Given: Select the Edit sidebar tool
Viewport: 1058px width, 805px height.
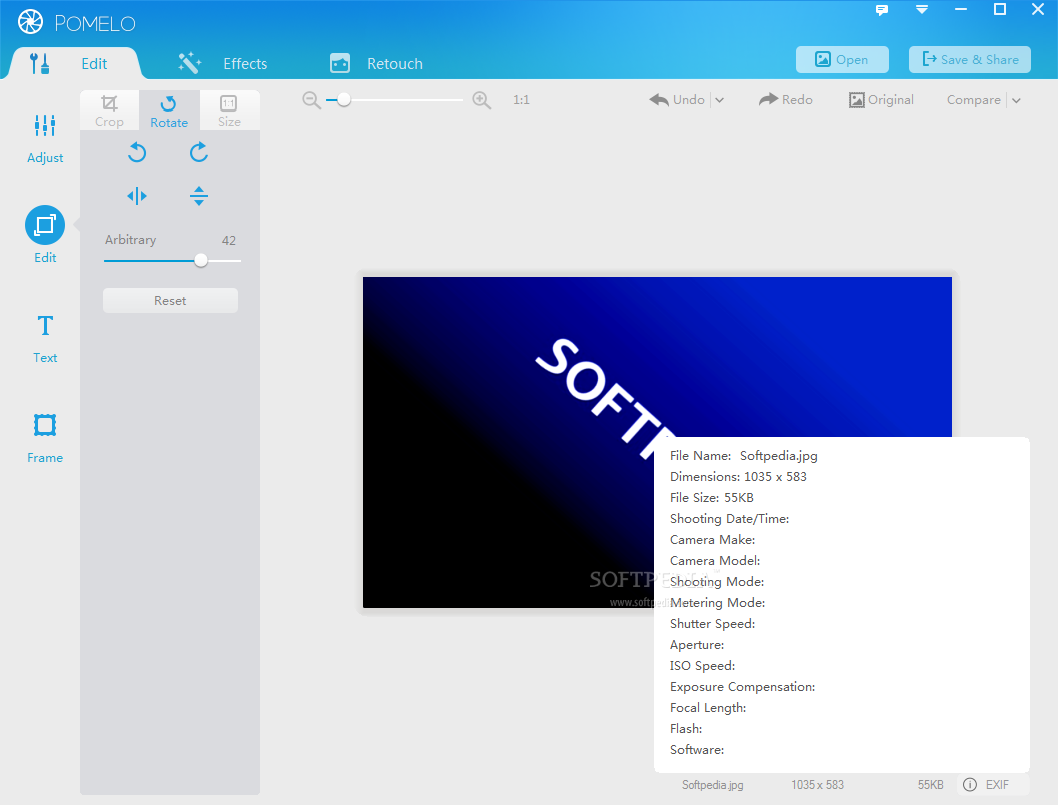Looking at the screenshot, I should click(45, 235).
